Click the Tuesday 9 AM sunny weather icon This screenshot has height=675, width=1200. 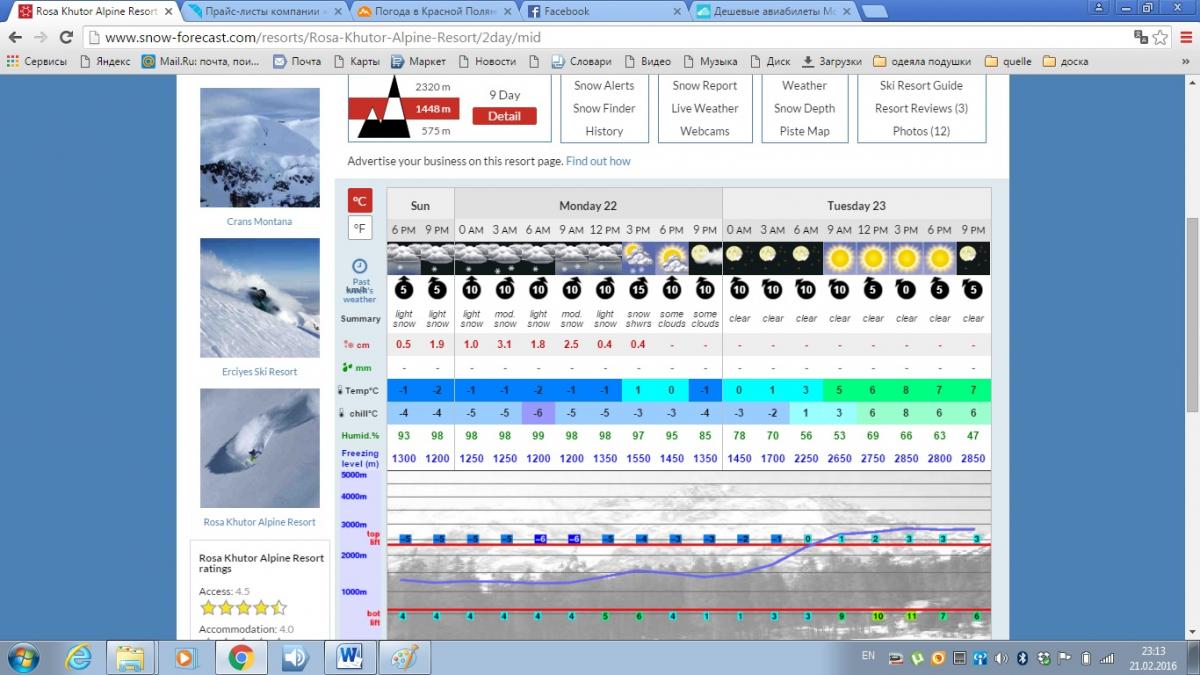coord(839,258)
